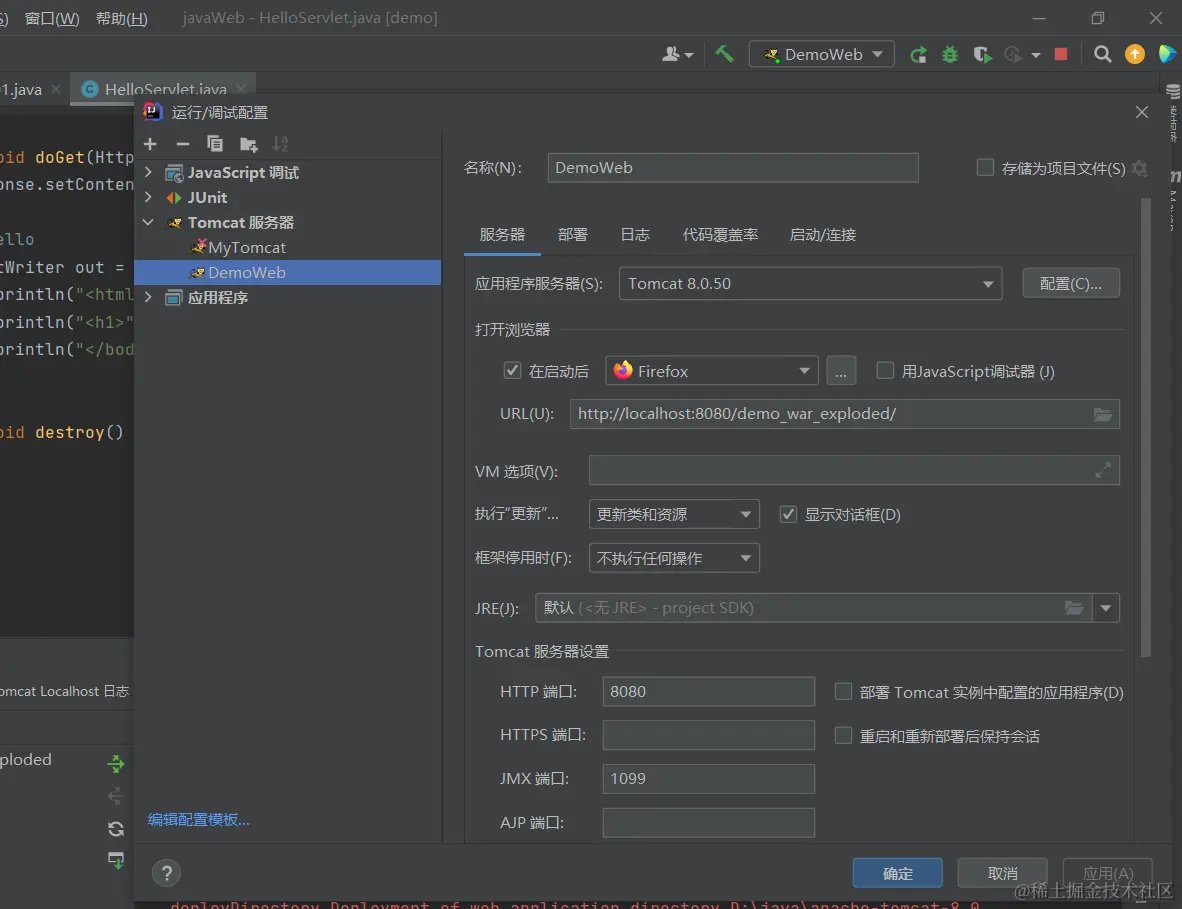
Task: Click the name input field DemoWeb
Action: [x=733, y=167]
